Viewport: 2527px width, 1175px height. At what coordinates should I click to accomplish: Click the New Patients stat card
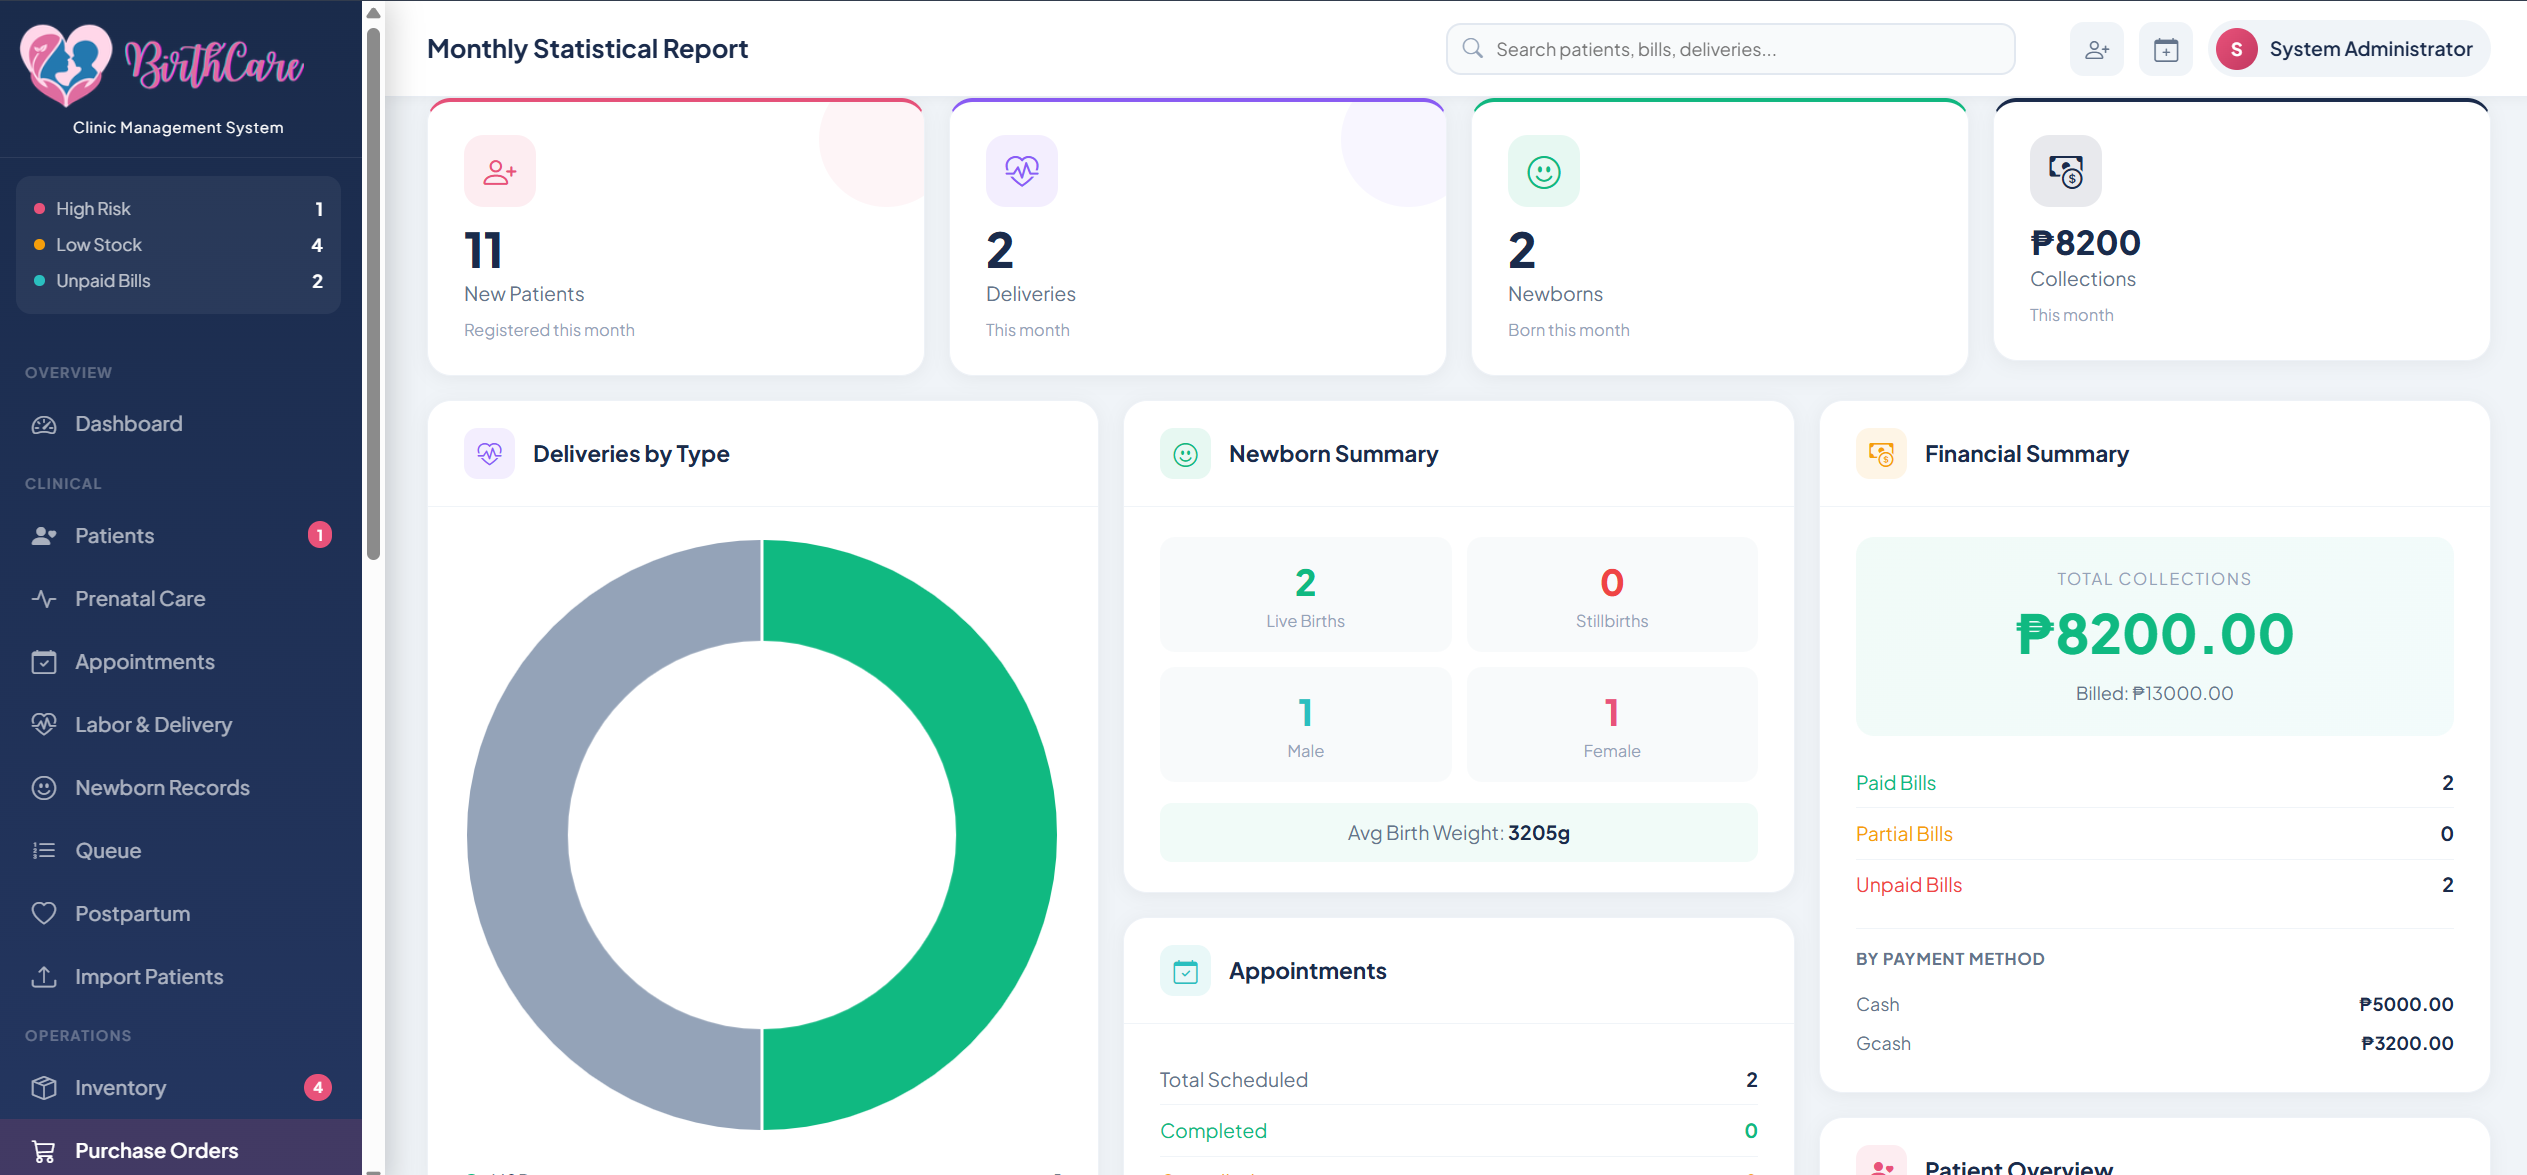[x=676, y=237]
